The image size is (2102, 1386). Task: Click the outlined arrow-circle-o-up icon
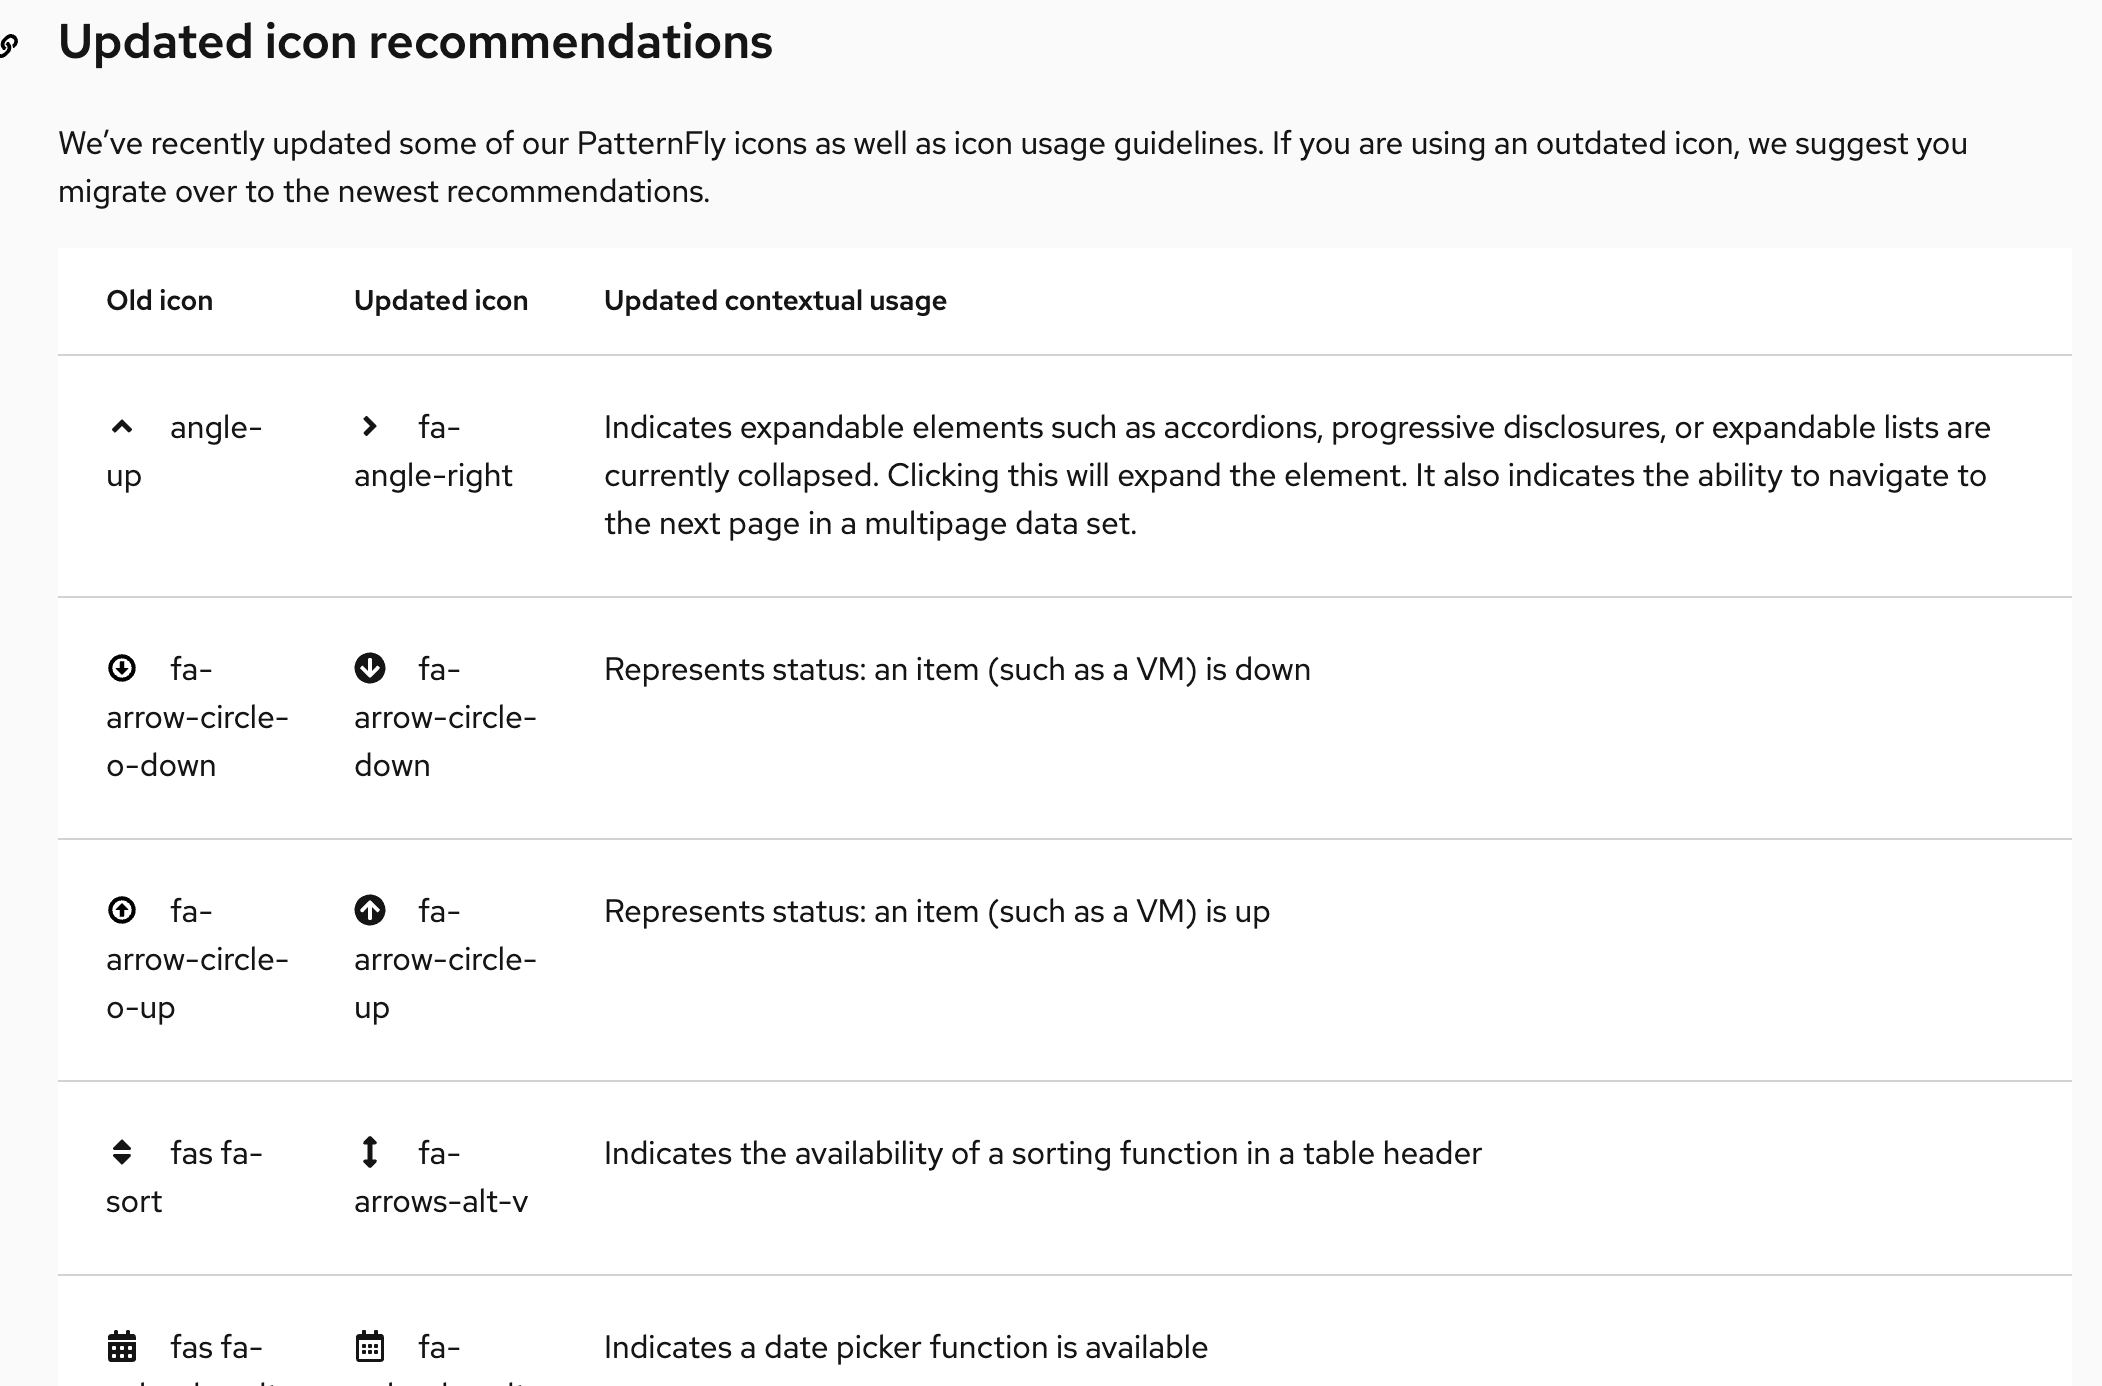tap(122, 910)
